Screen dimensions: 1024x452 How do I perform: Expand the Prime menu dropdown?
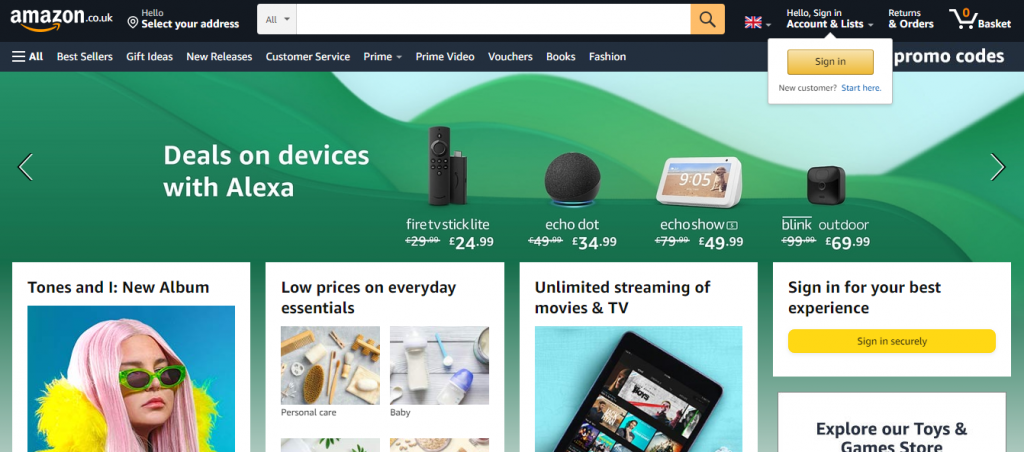click(383, 57)
